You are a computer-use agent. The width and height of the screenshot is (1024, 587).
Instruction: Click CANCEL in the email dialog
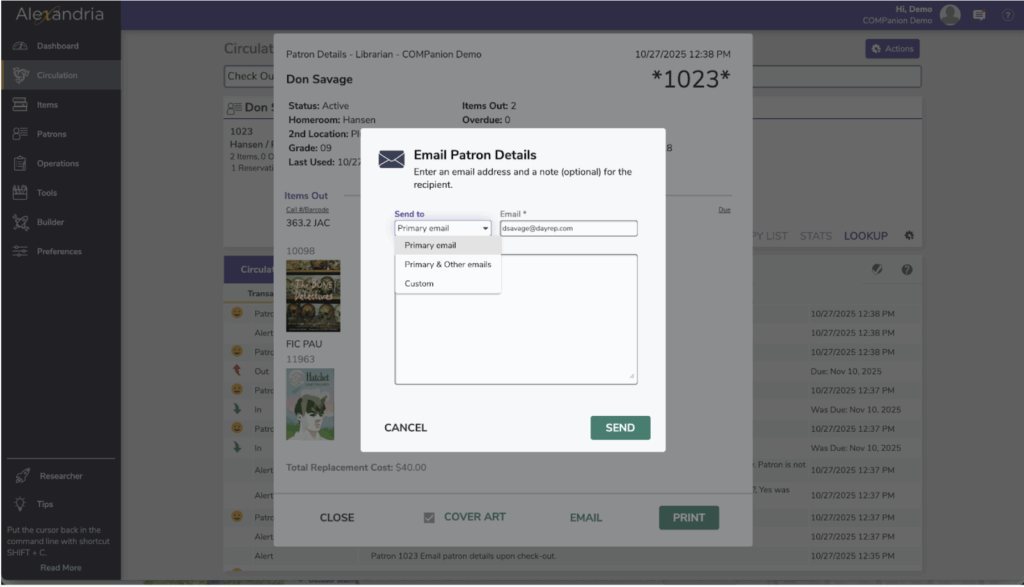point(405,428)
